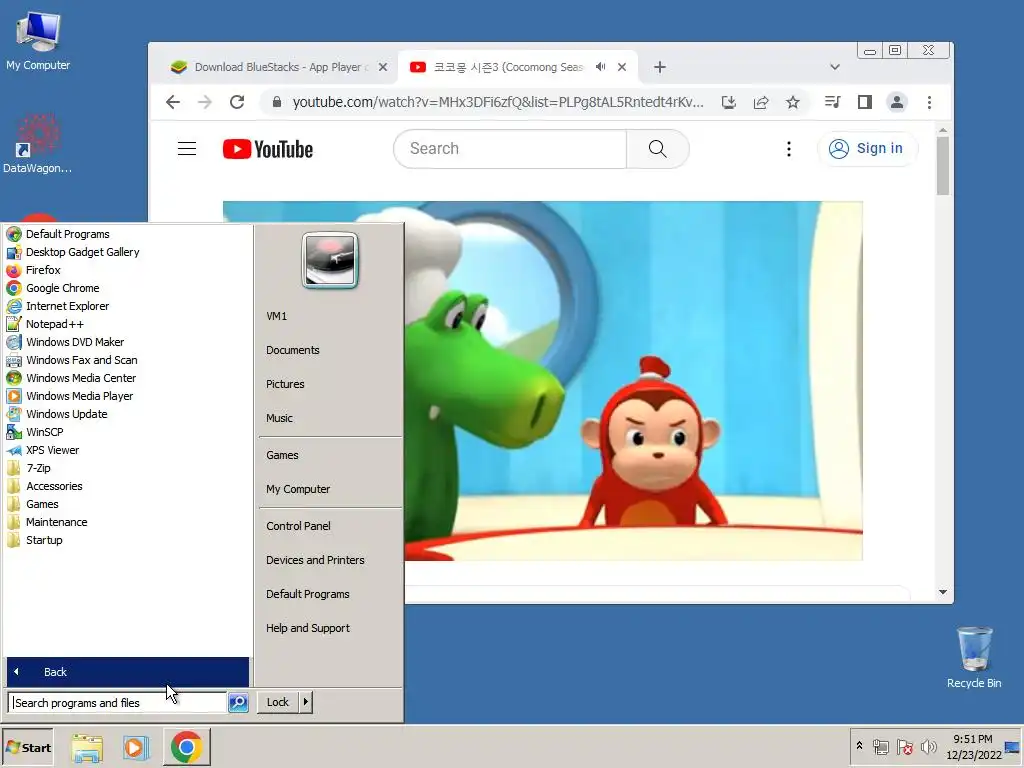The image size is (1024, 768).
Task: Share this page from the address bar
Action: point(761,102)
